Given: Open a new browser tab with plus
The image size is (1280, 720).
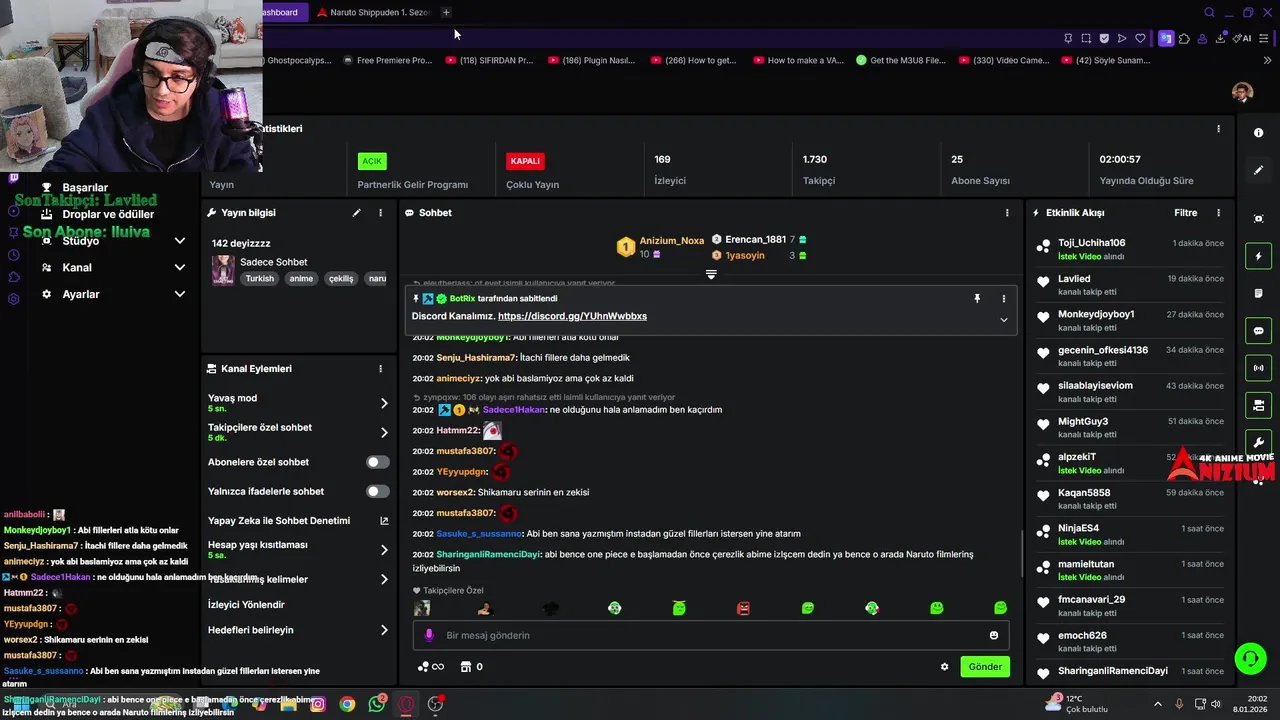Looking at the screenshot, I should pyautogui.click(x=446, y=12).
